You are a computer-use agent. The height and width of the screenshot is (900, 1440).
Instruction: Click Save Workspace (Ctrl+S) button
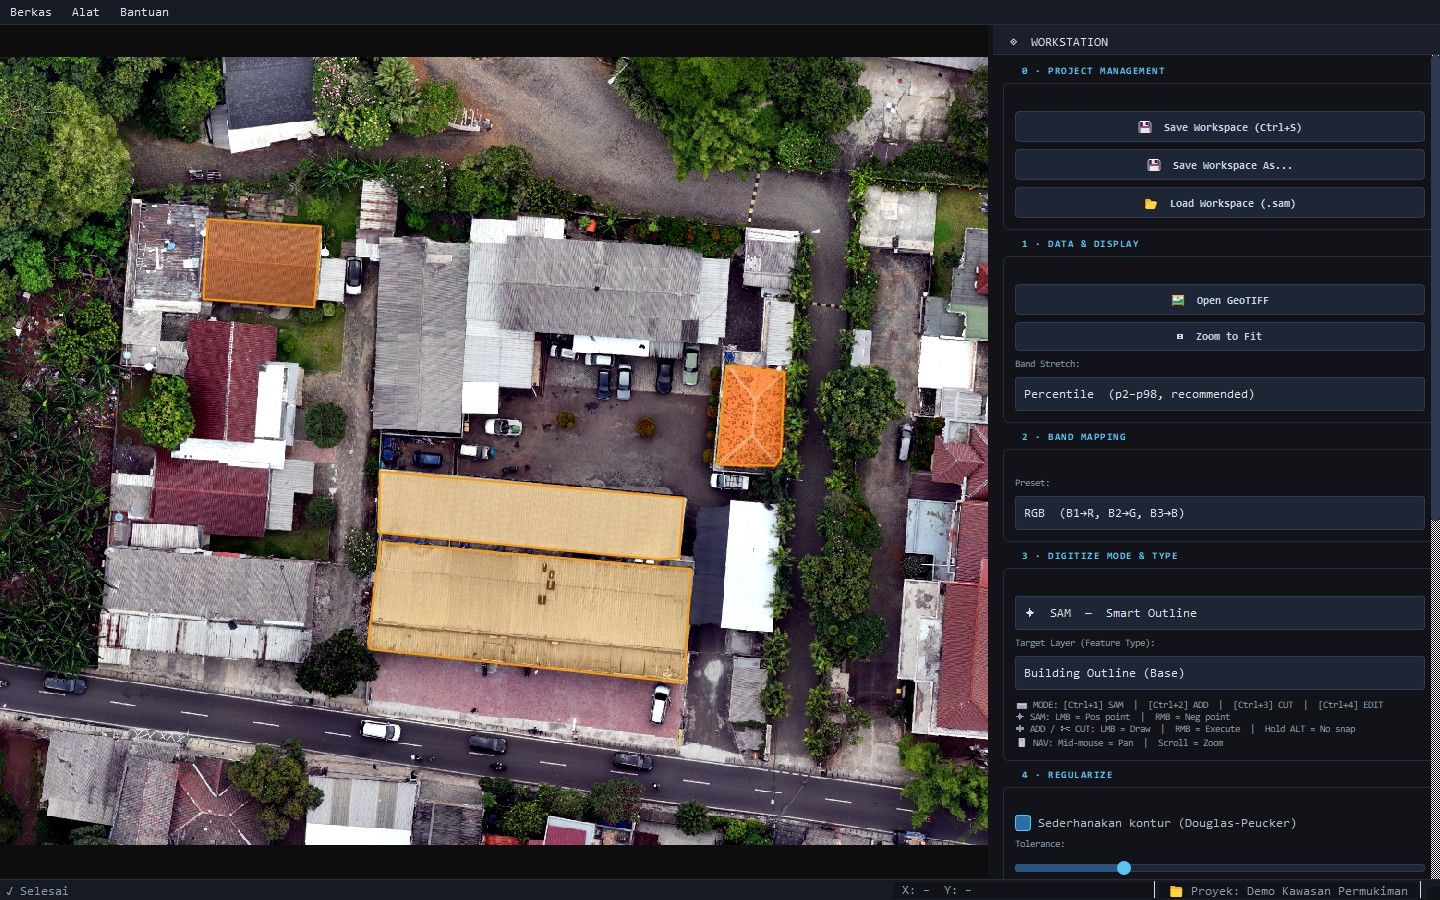tap(1219, 127)
